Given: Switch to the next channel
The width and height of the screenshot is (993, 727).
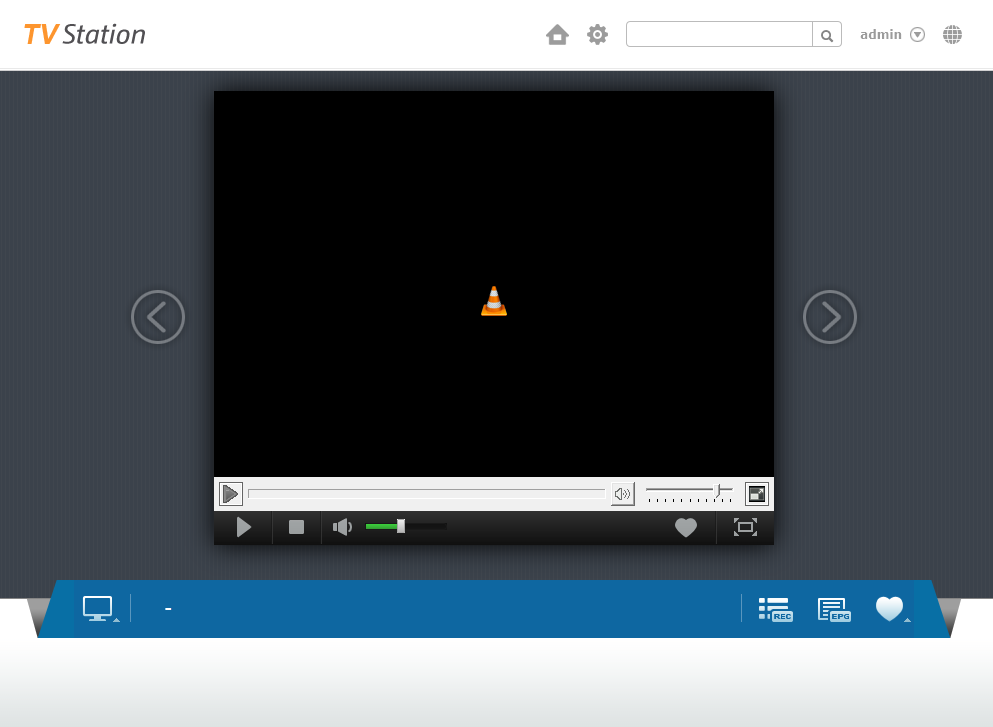Looking at the screenshot, I should tap(830, 317).
